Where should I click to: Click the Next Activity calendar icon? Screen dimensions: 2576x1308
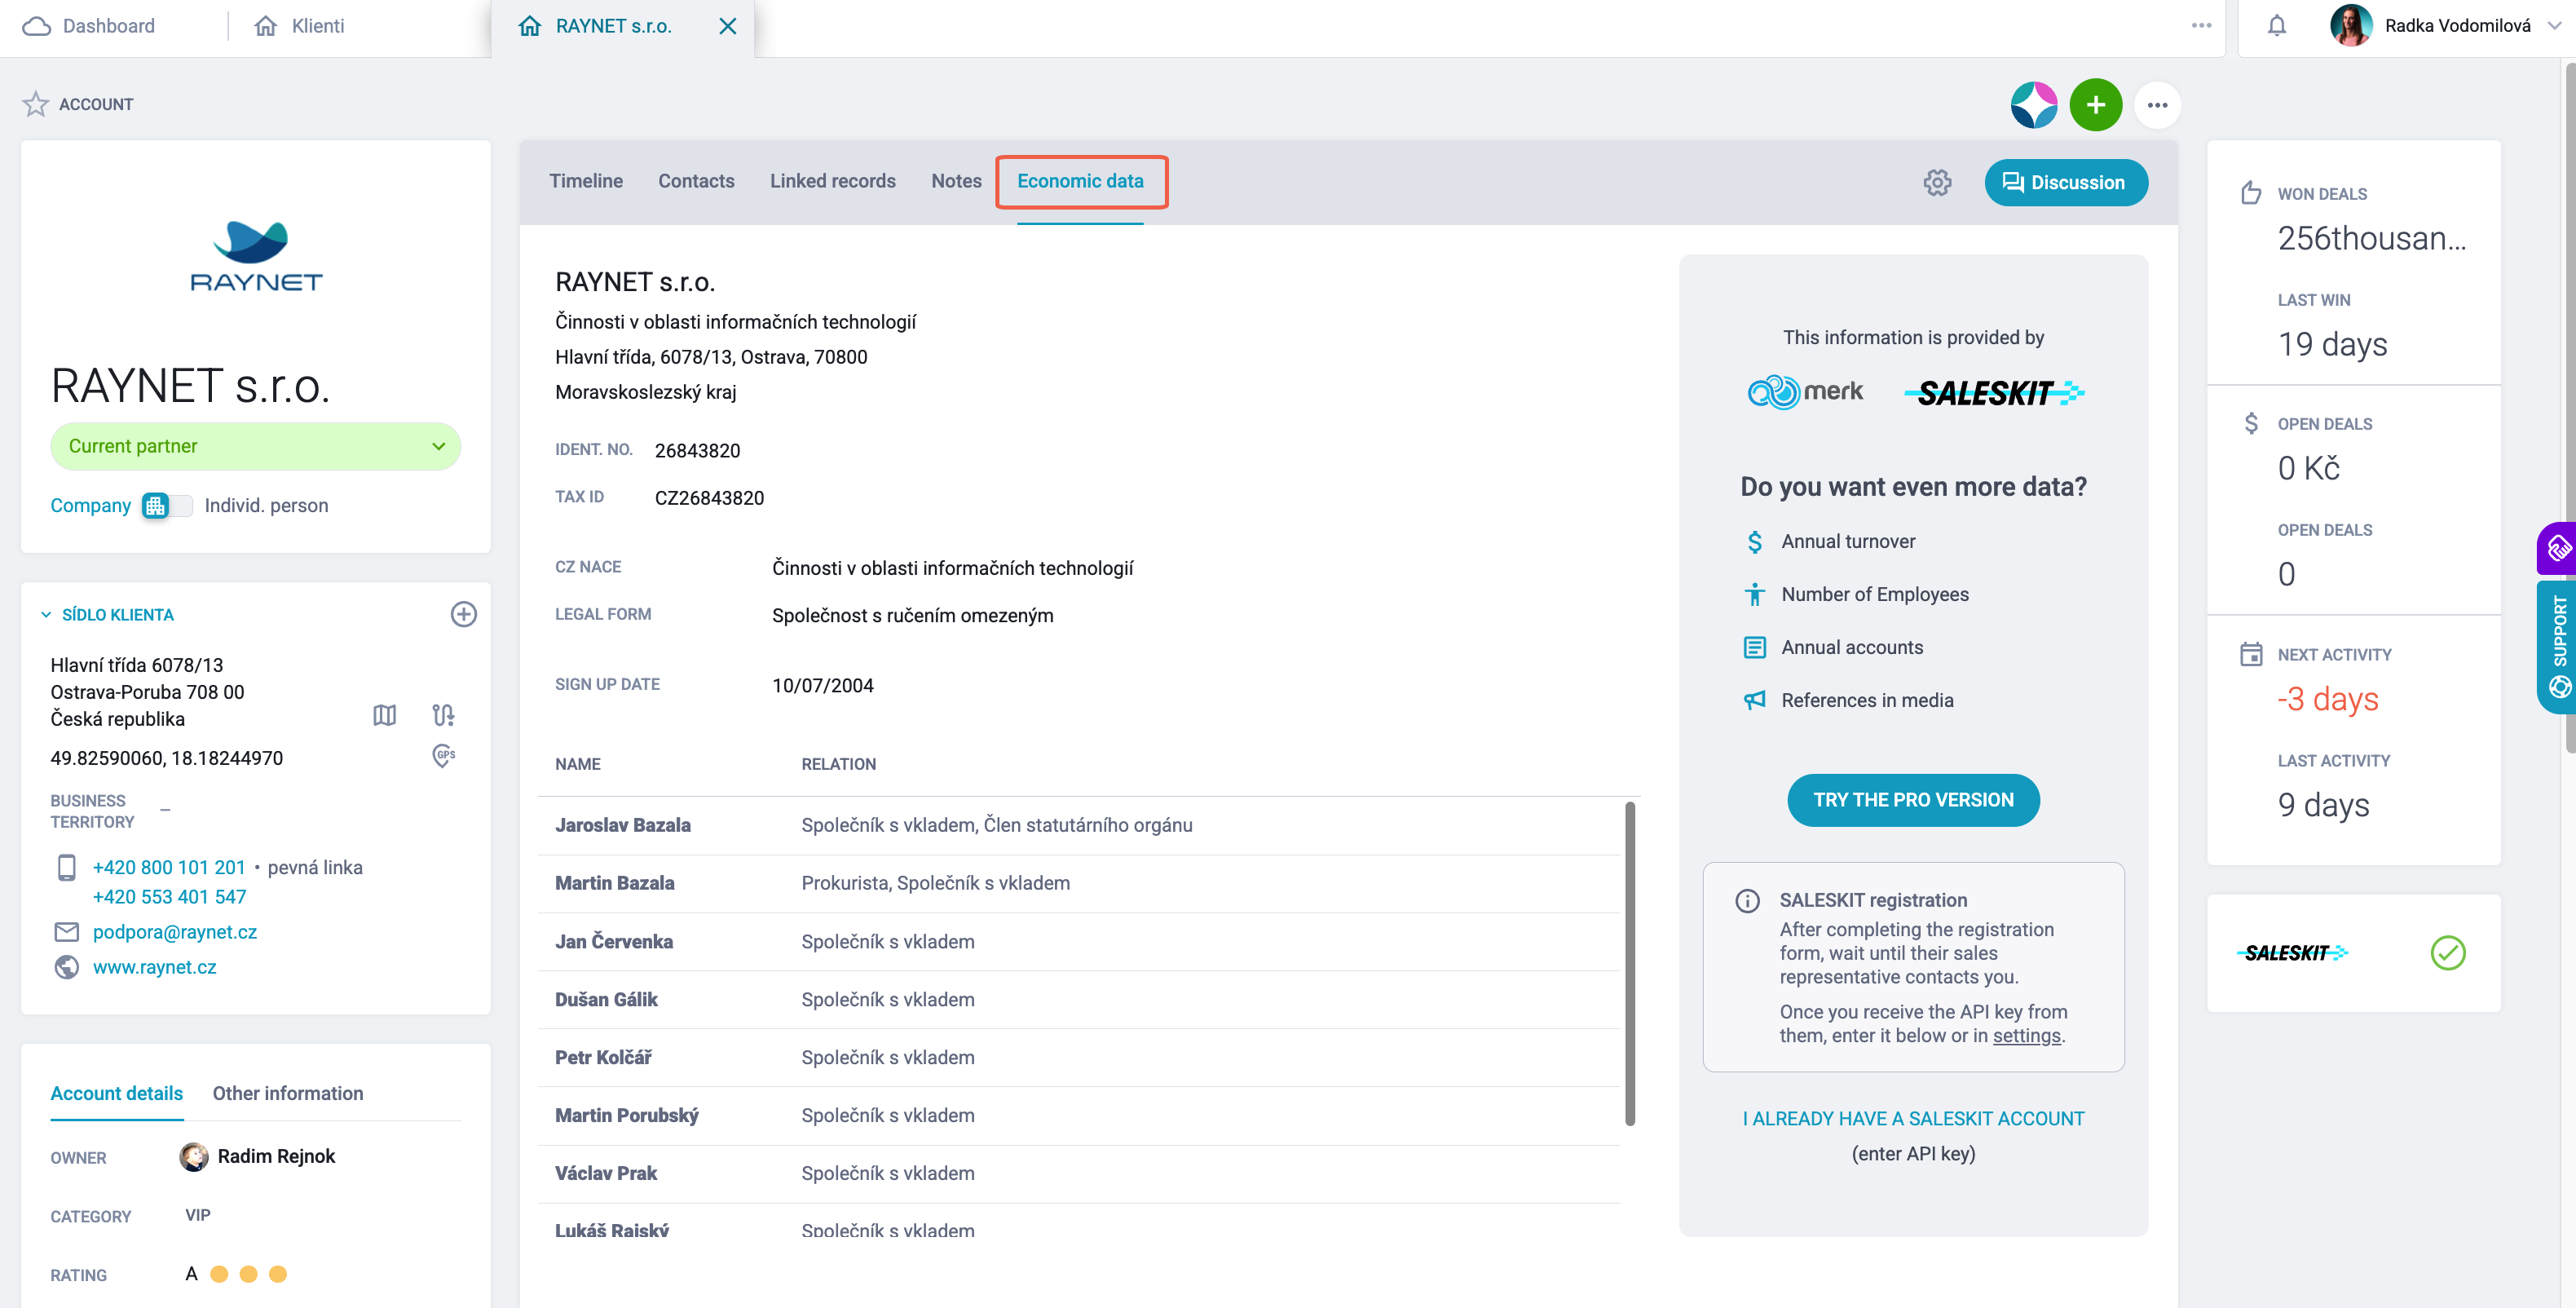pos(2251,654)
